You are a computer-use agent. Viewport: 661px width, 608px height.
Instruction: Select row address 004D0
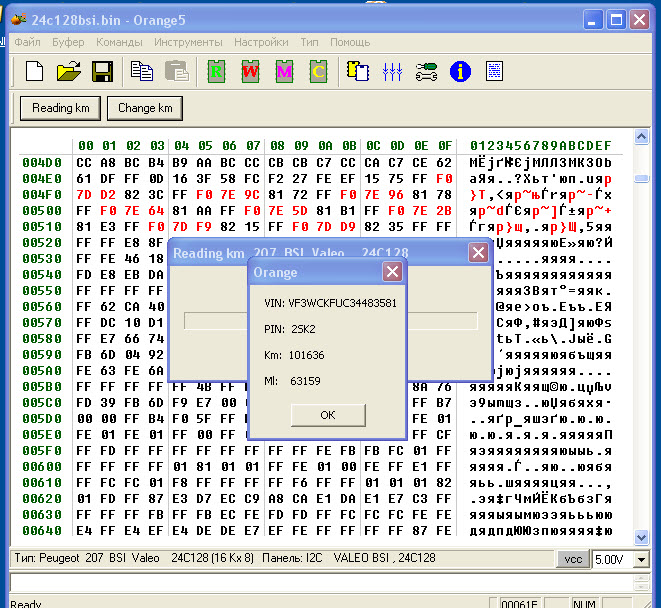click(x=42, y=163)
